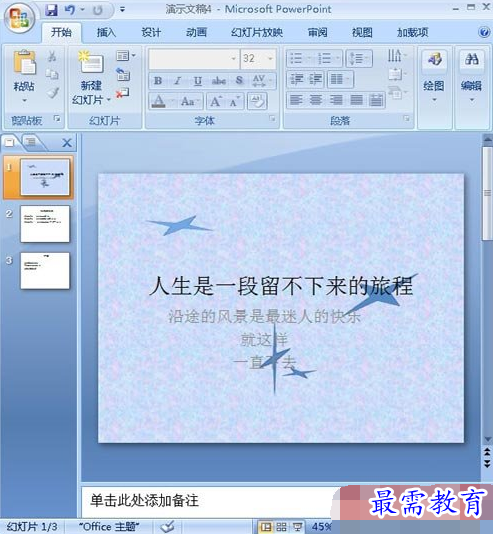Screen dimensions: 493x534
Task: Expand the 粘贴 paste options arrow
Action: [24, 100]
